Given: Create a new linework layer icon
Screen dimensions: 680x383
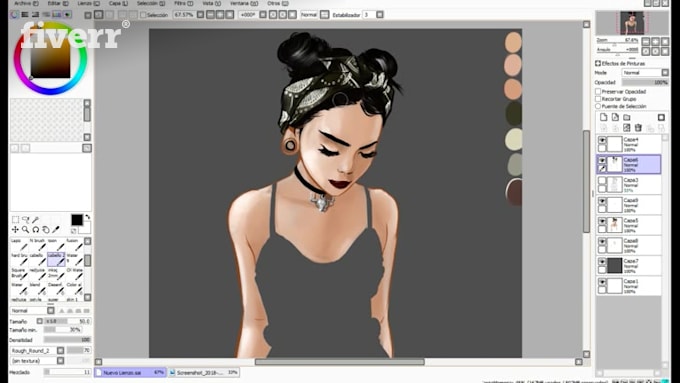Looking at the screenshot, I should point(615,117).
